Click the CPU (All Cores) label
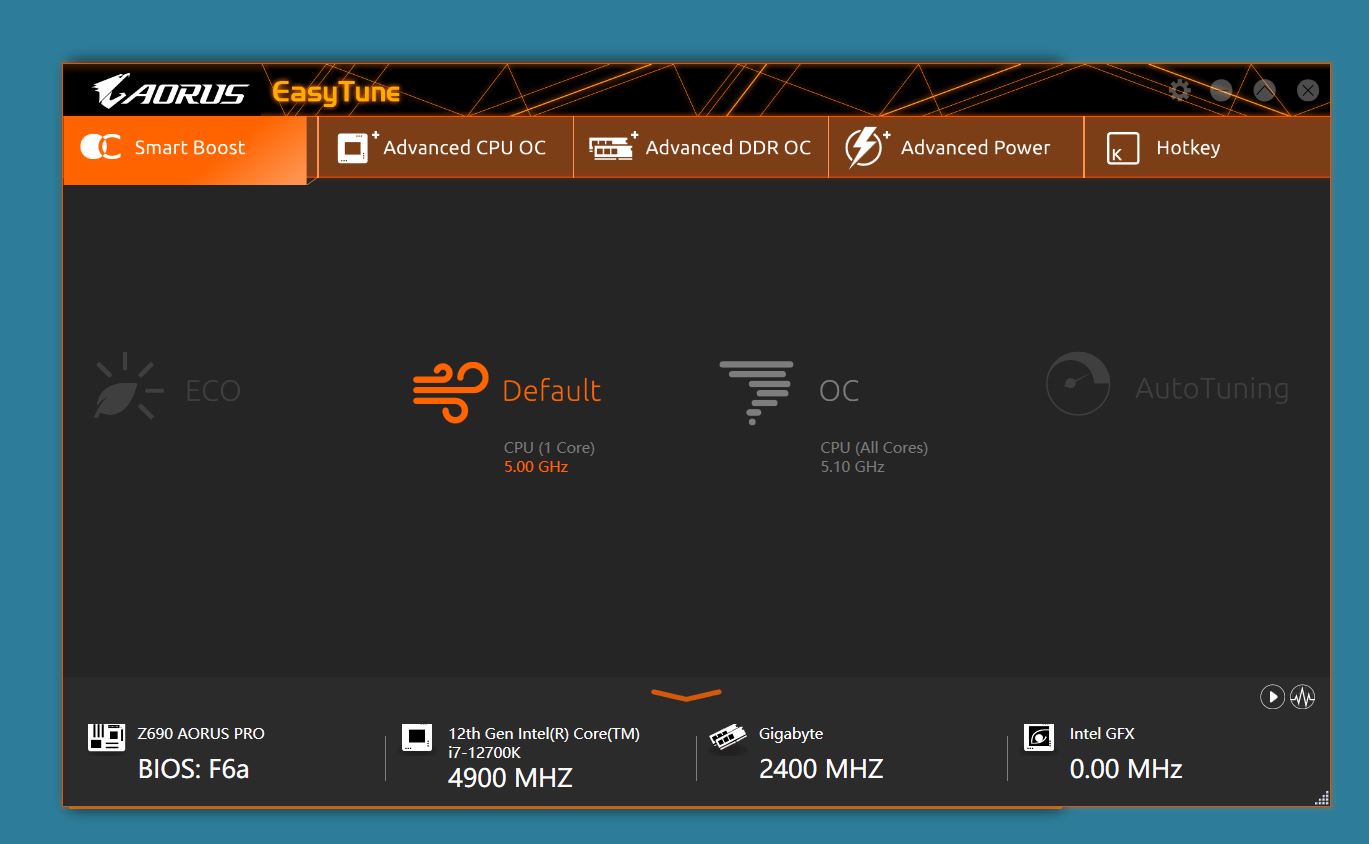Viewport: 1369px width, 844px height. 874,448
